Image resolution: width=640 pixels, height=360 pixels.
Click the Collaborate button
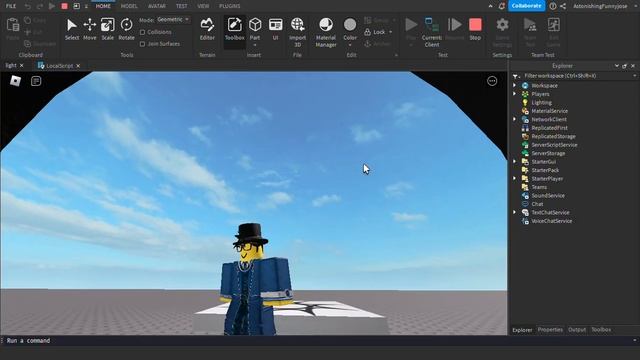click(x=527, y=6)
